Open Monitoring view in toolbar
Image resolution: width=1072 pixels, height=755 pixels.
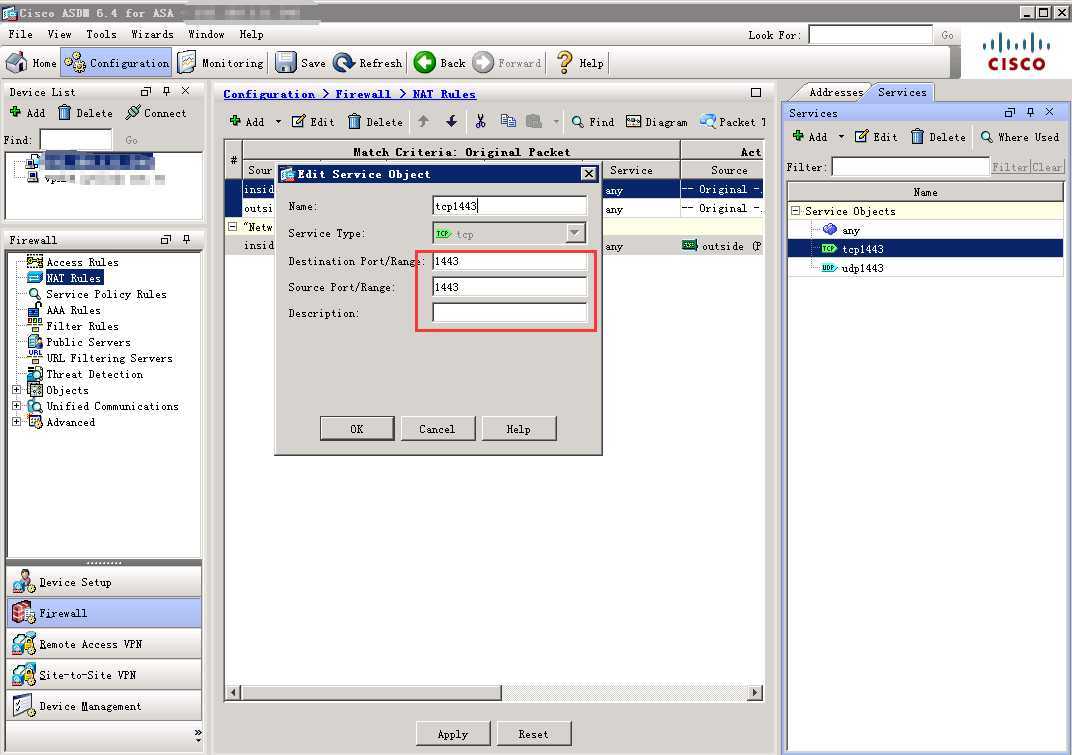pyautogui.click(x=221, y=63)
